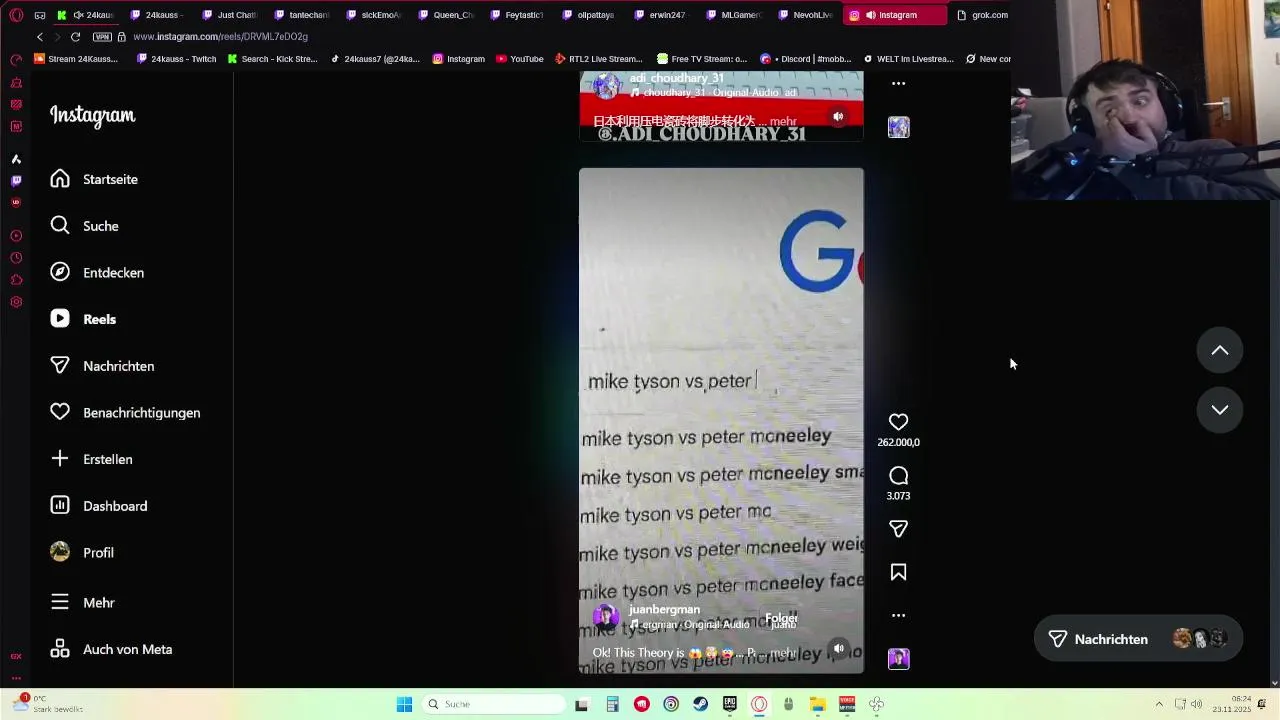Image resolution: width=1280 pixels, height=720 pixels.
Task: Open Benachrichtigungen heart icon
Action: click(x=60, y=412)
